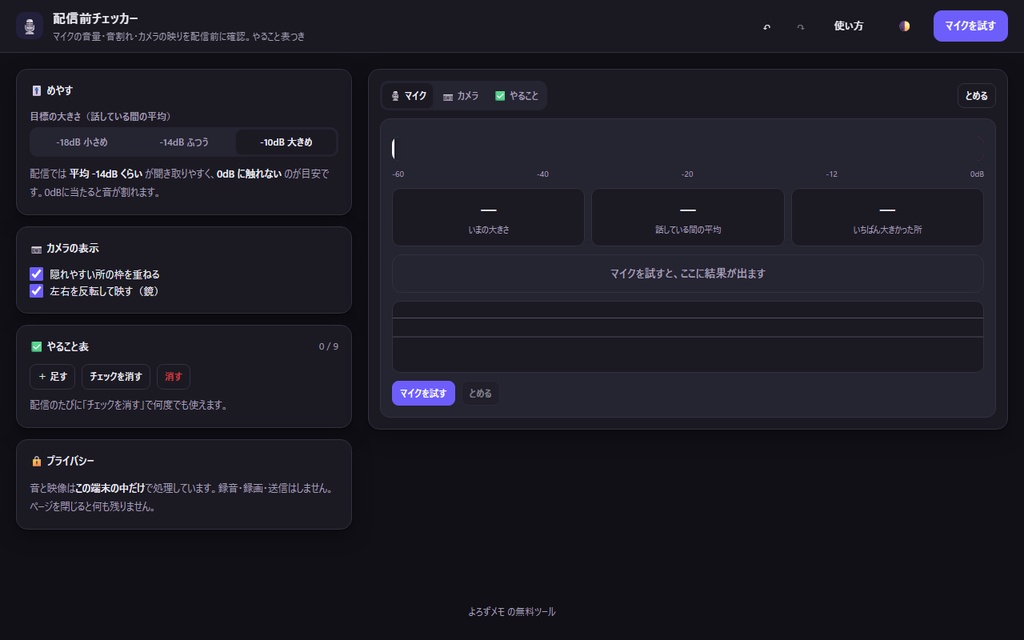
Task: Switch to the カメラ tab
Action: pyautogui.click(x=461, y=96)
